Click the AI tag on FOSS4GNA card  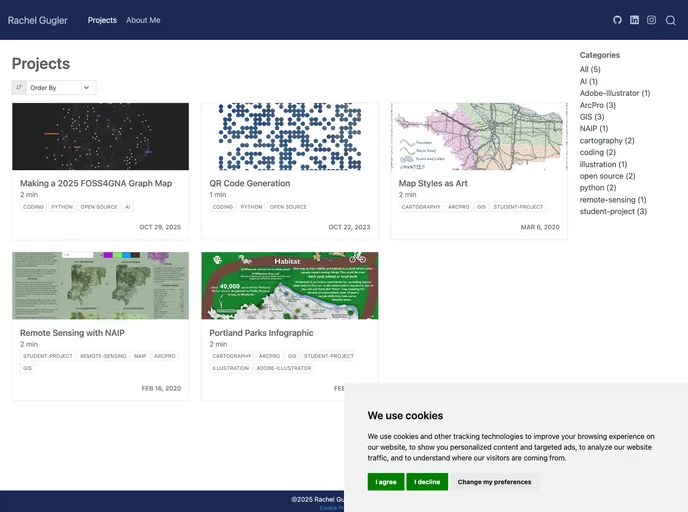127,207
